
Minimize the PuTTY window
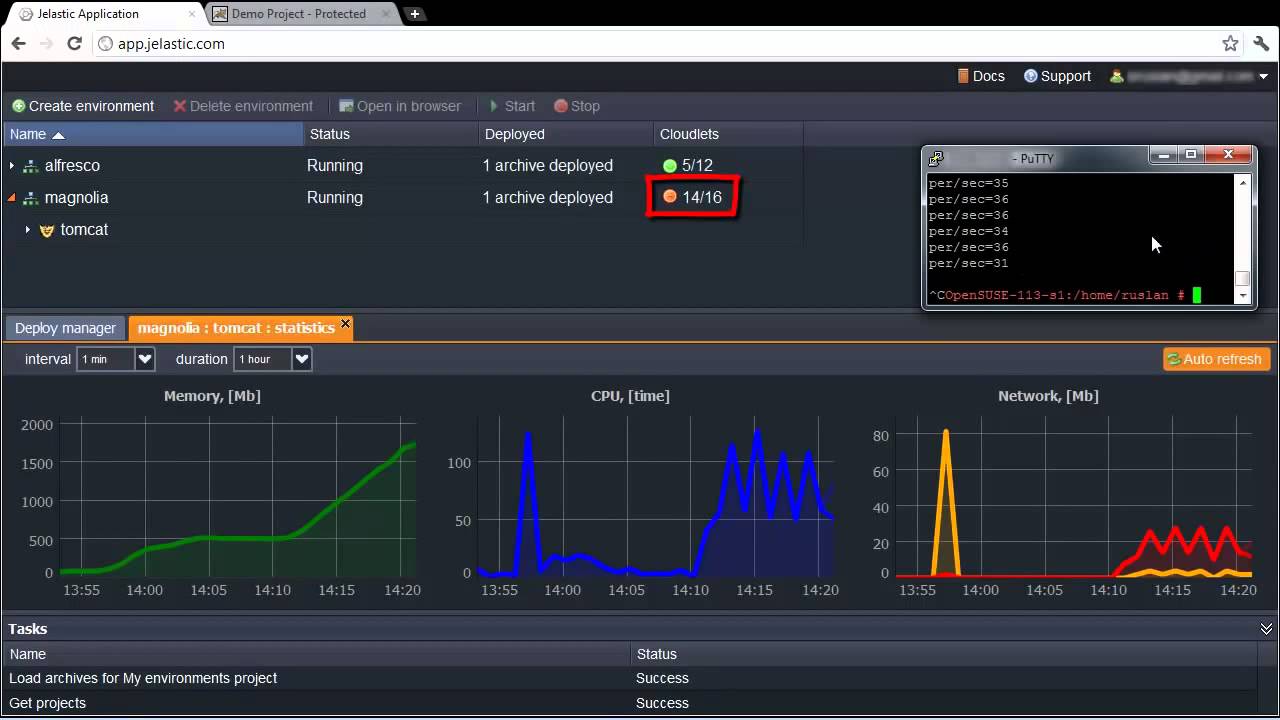click(1163, 155)
